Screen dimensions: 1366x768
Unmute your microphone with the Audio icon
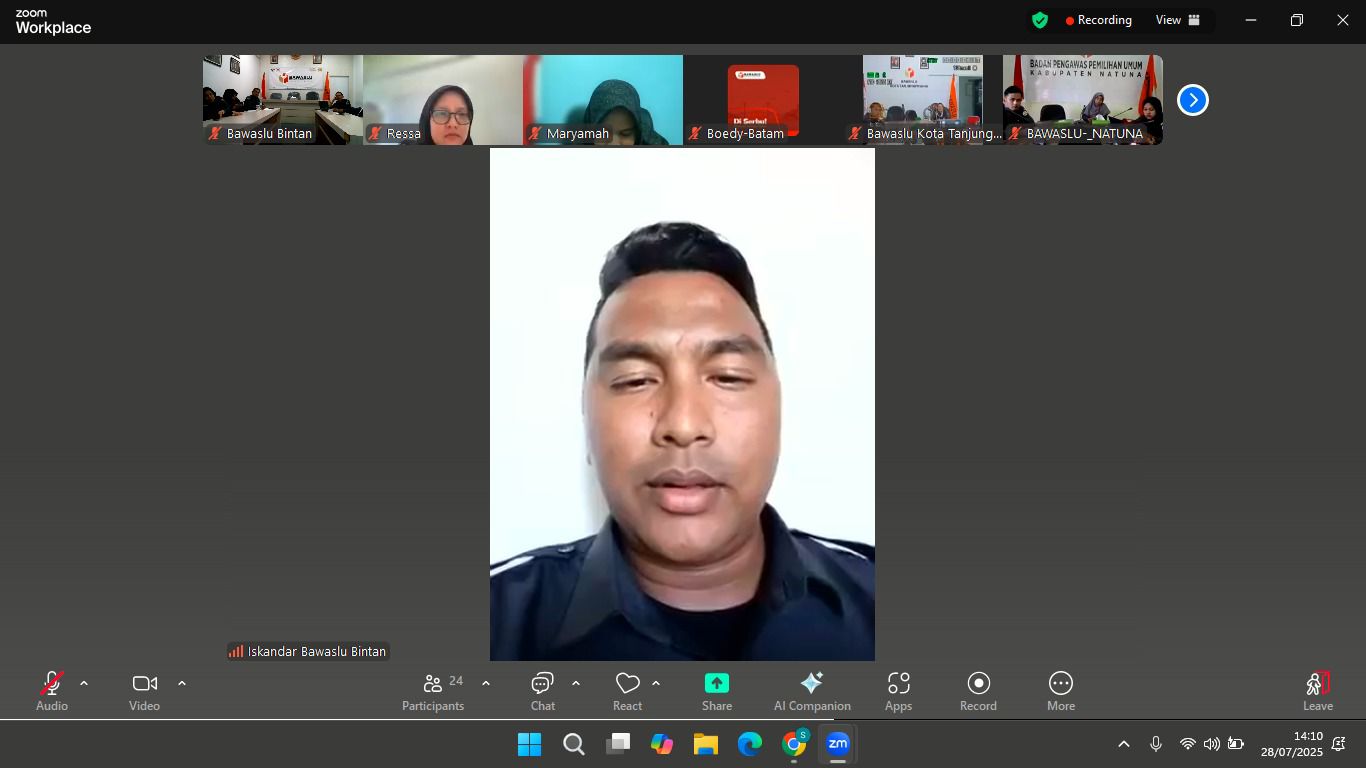click(x=51, y=690)
